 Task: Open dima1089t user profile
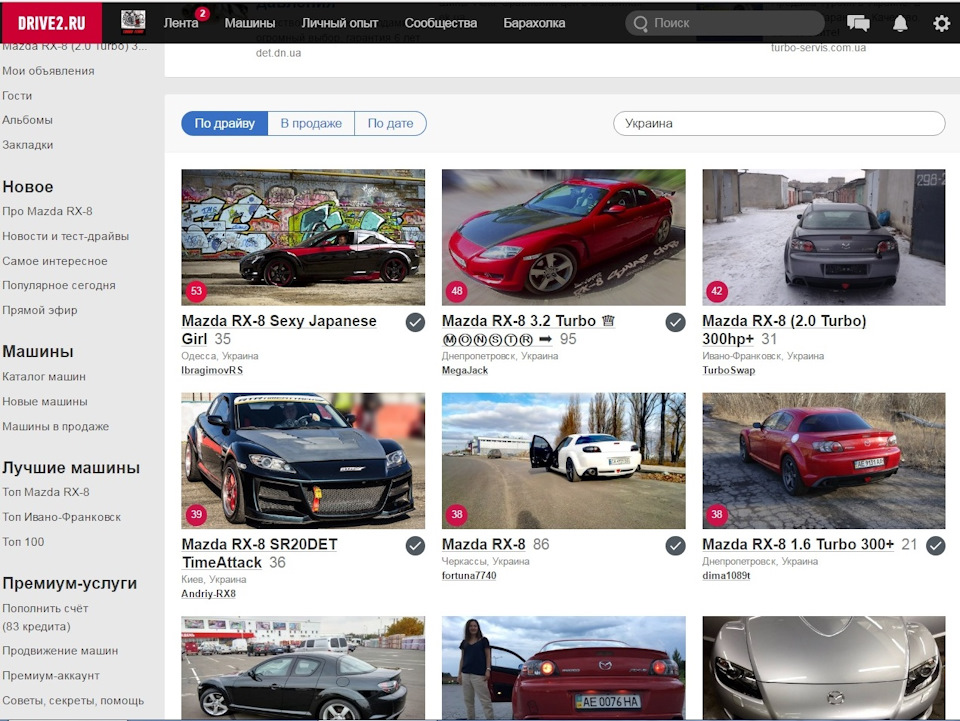tap(726, 575)
